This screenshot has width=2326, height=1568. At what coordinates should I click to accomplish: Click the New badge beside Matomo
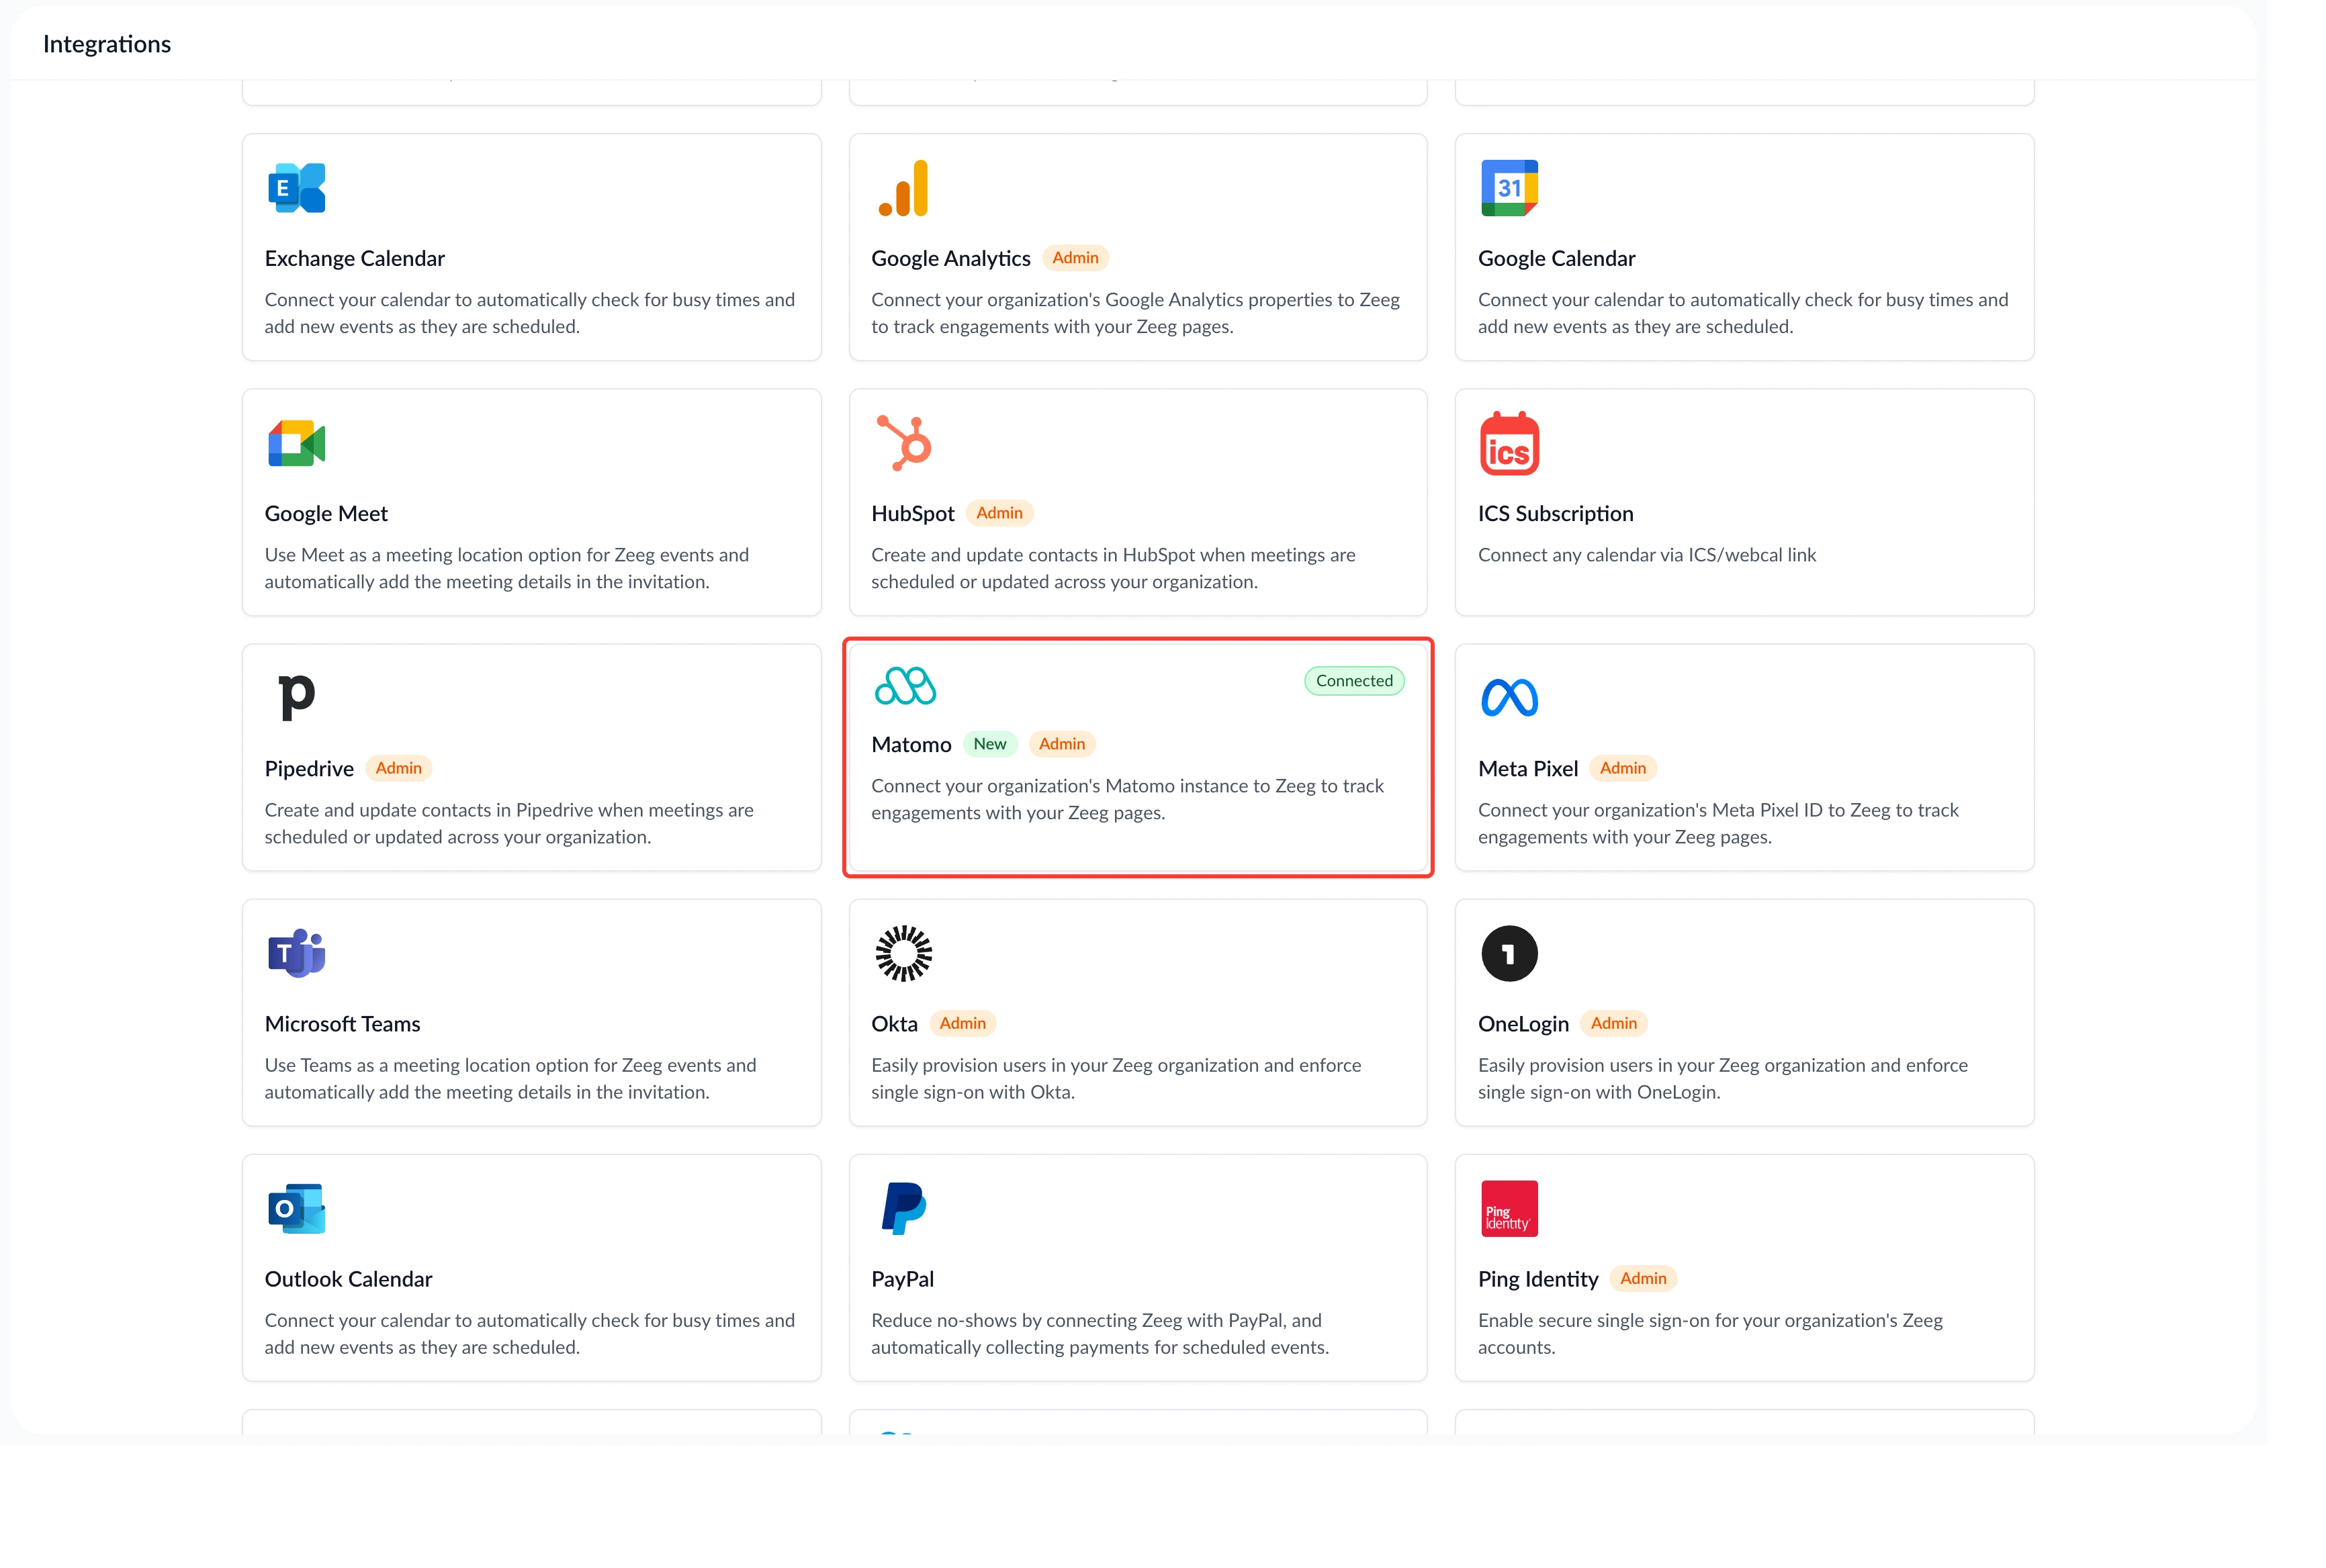[990, 744]
